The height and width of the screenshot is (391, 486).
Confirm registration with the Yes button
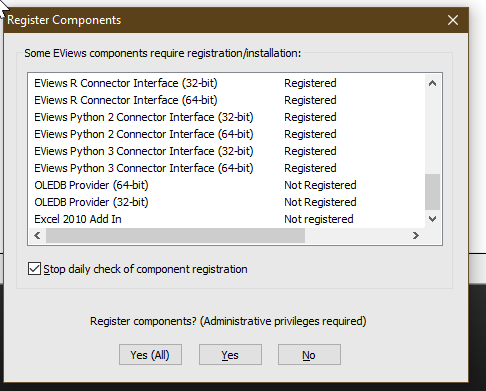tap(230, 355)
